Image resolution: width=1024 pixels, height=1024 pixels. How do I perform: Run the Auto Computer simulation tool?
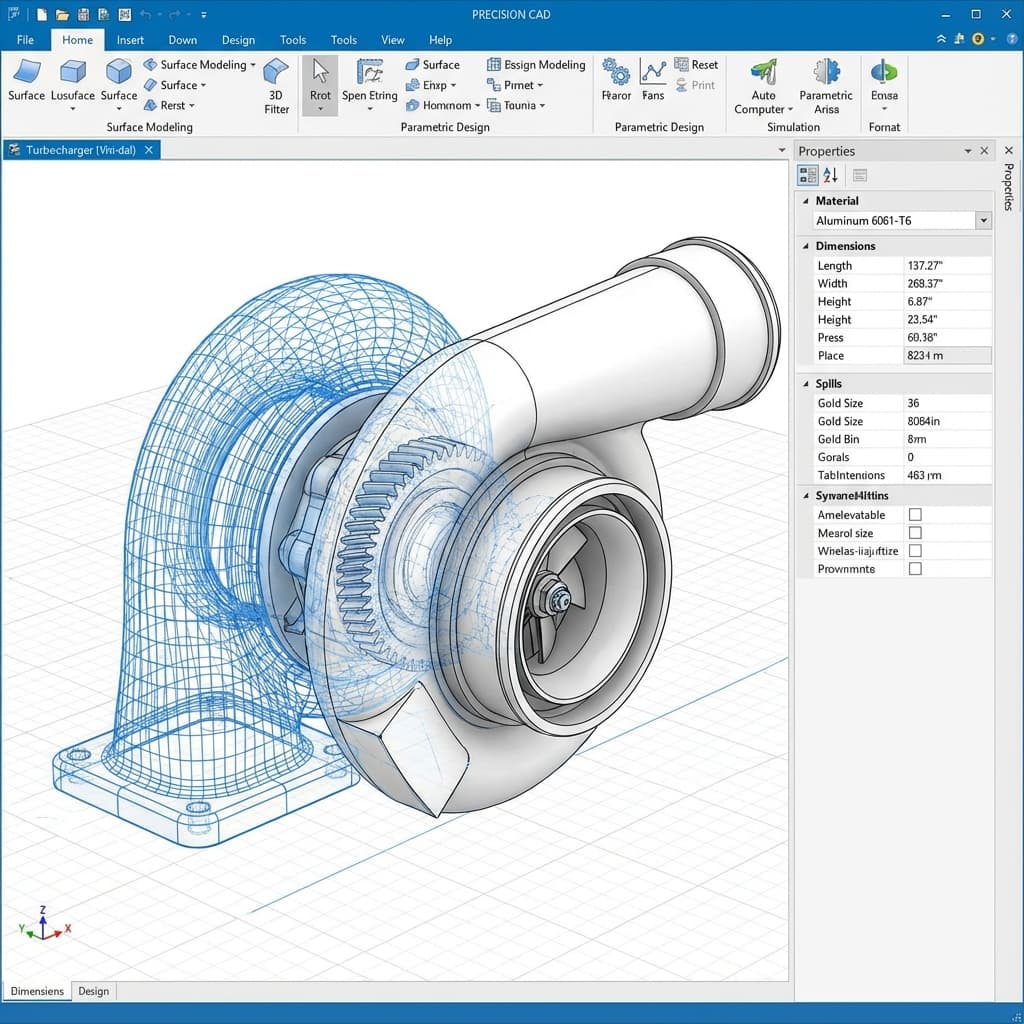(762, 85)
